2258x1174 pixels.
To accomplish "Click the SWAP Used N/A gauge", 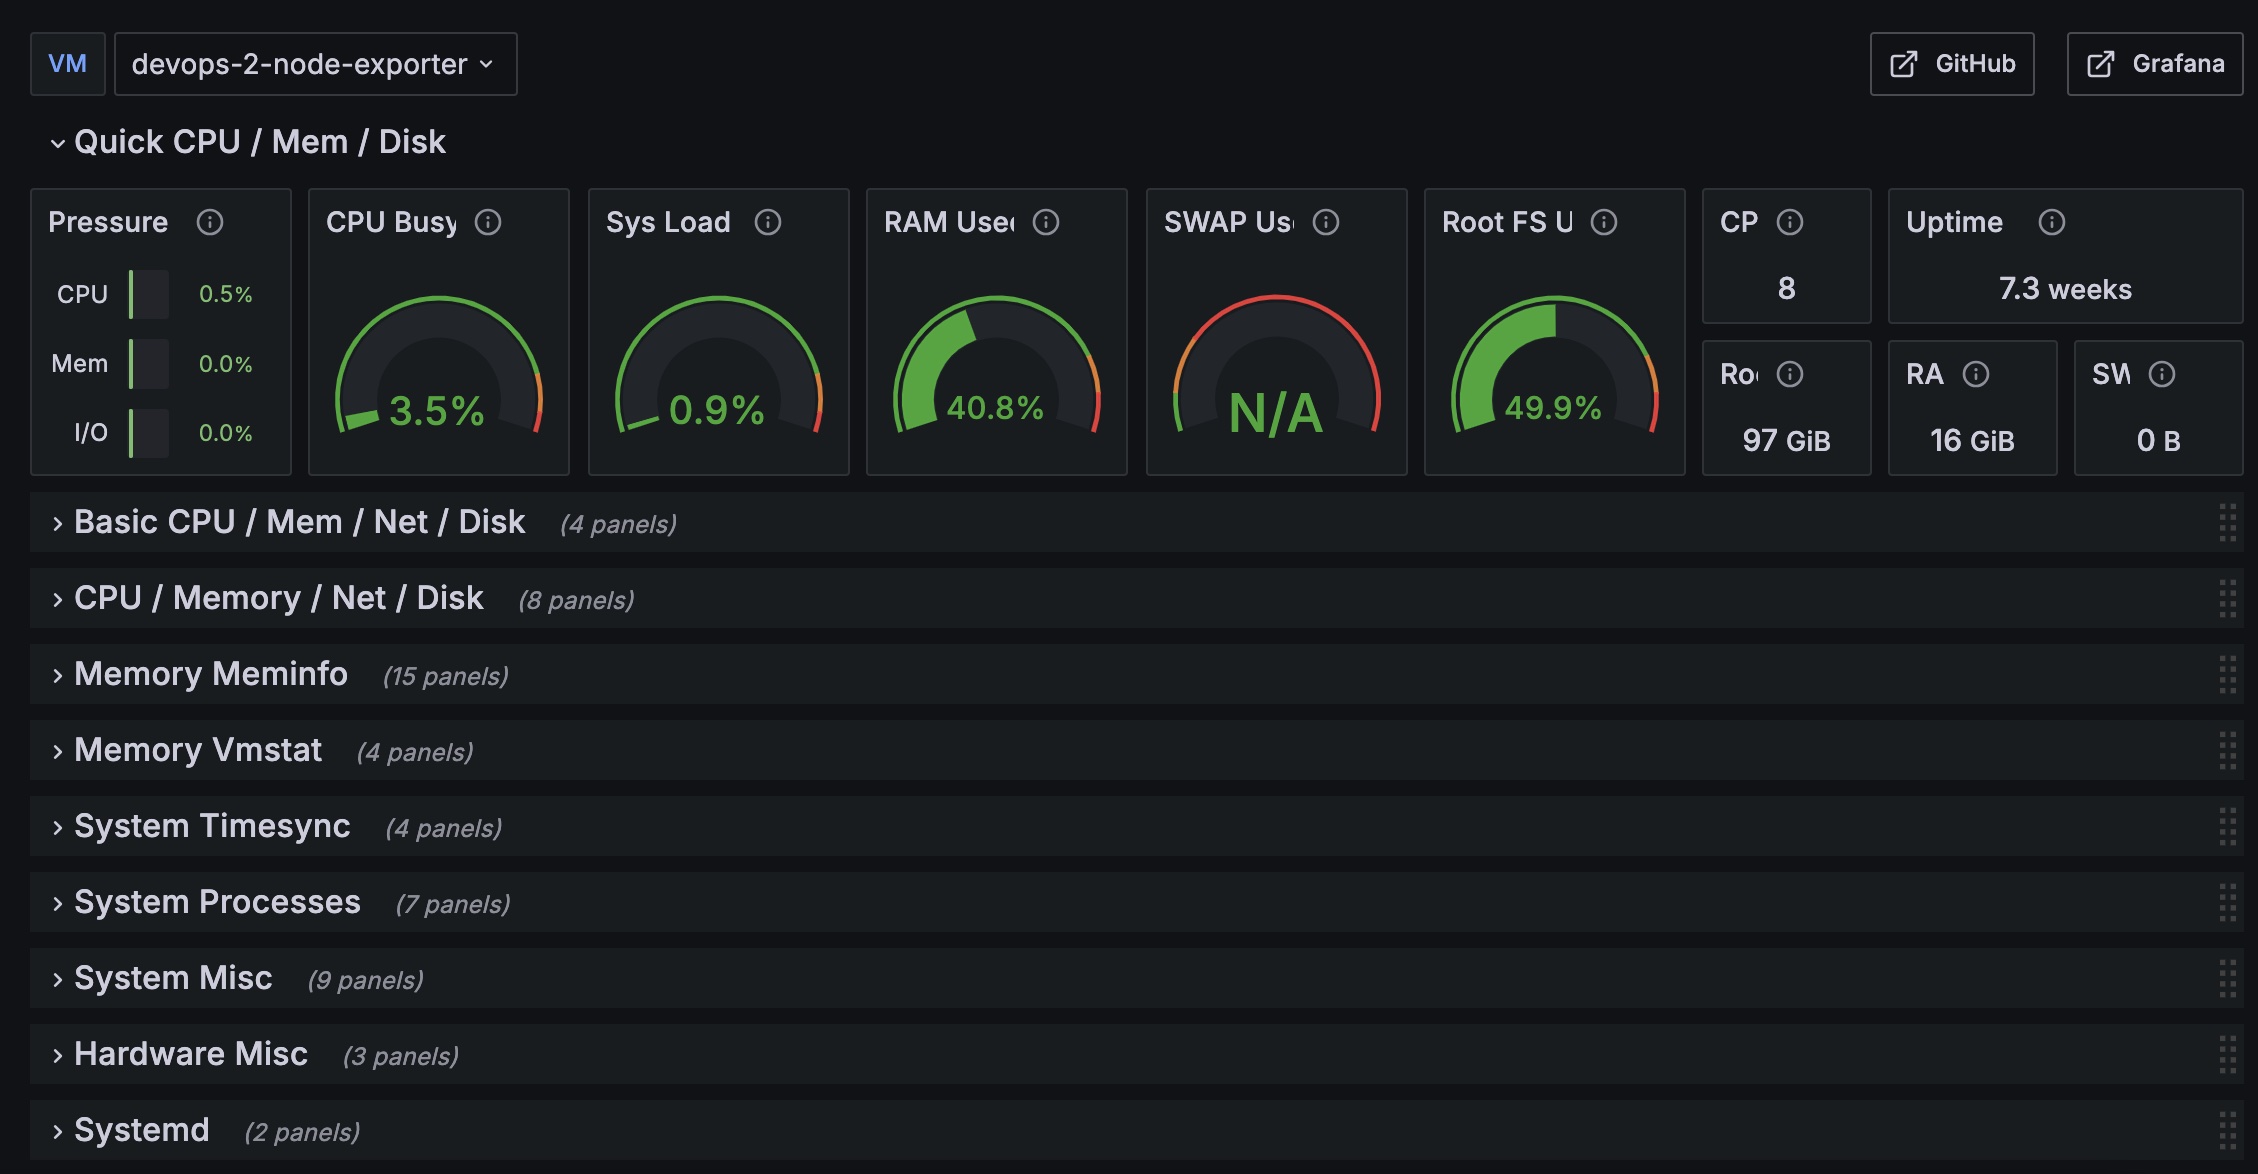I will click(x=1277, y=365).
